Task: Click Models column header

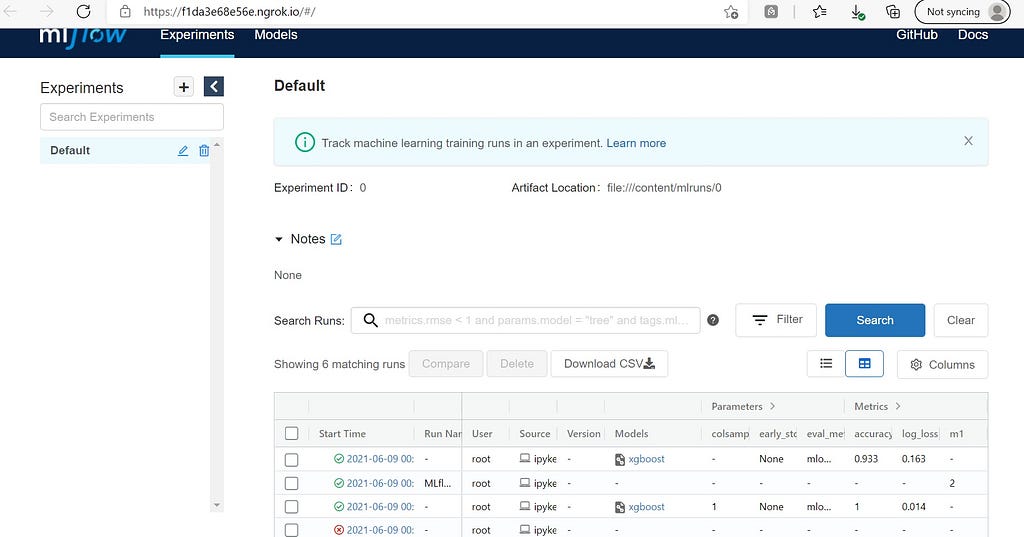Action: click(x=632, y=433)
